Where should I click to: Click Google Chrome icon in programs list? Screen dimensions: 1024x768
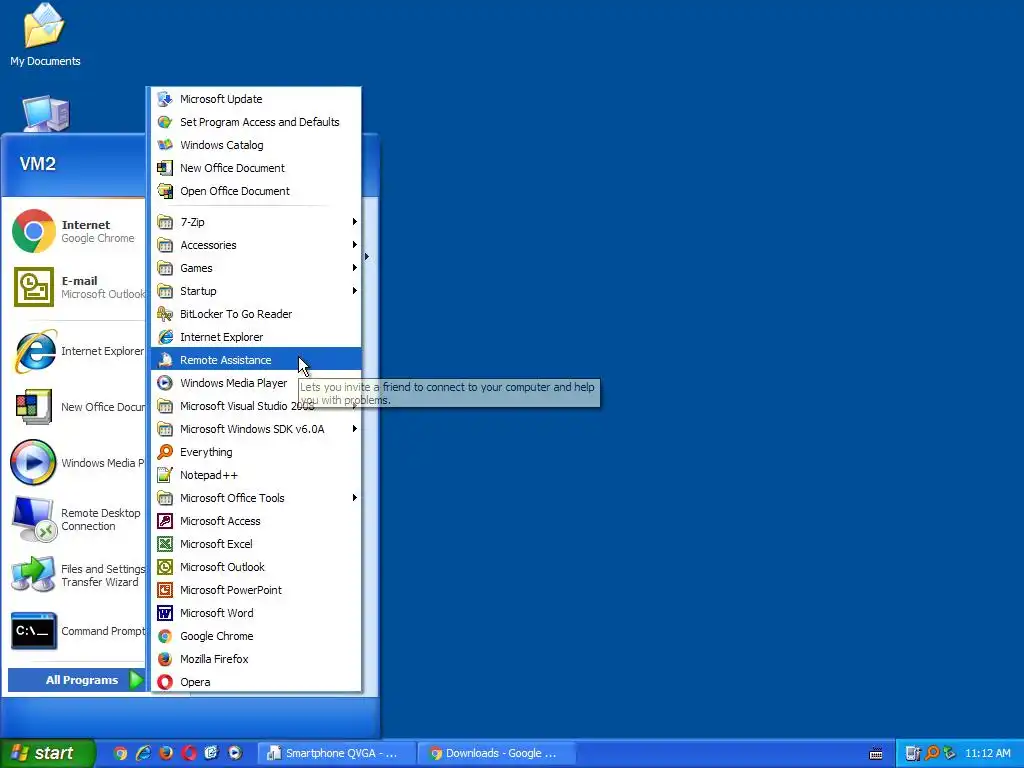click(x=165, y=636)
